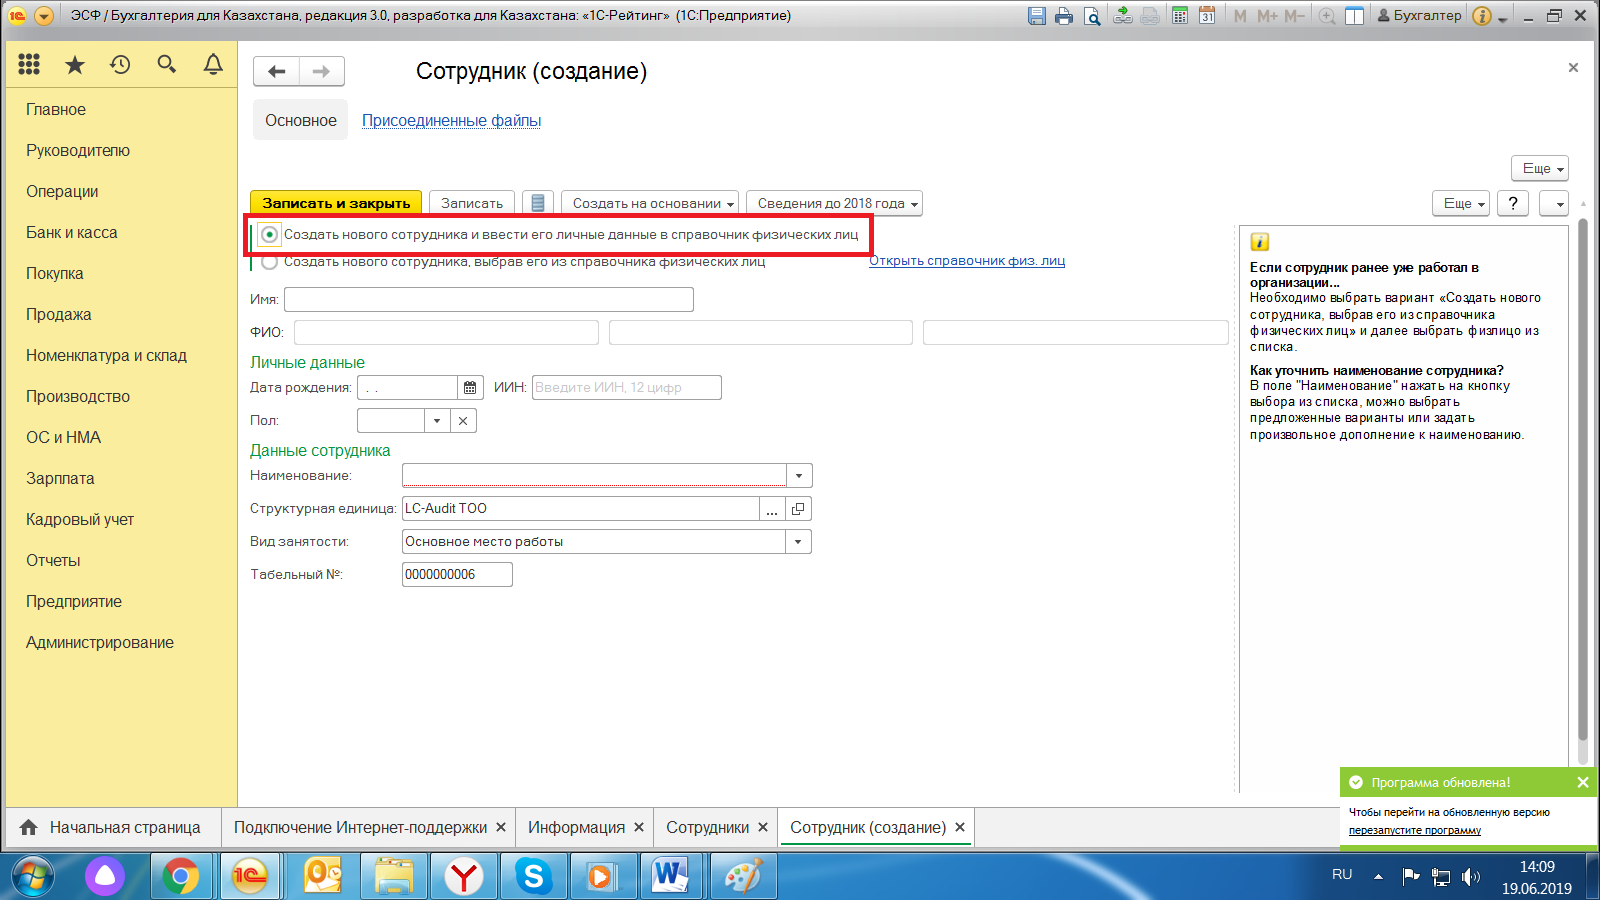Expand Создать на основании dropdown
This screenshot has height=900, width=1600.
[650, 203]
